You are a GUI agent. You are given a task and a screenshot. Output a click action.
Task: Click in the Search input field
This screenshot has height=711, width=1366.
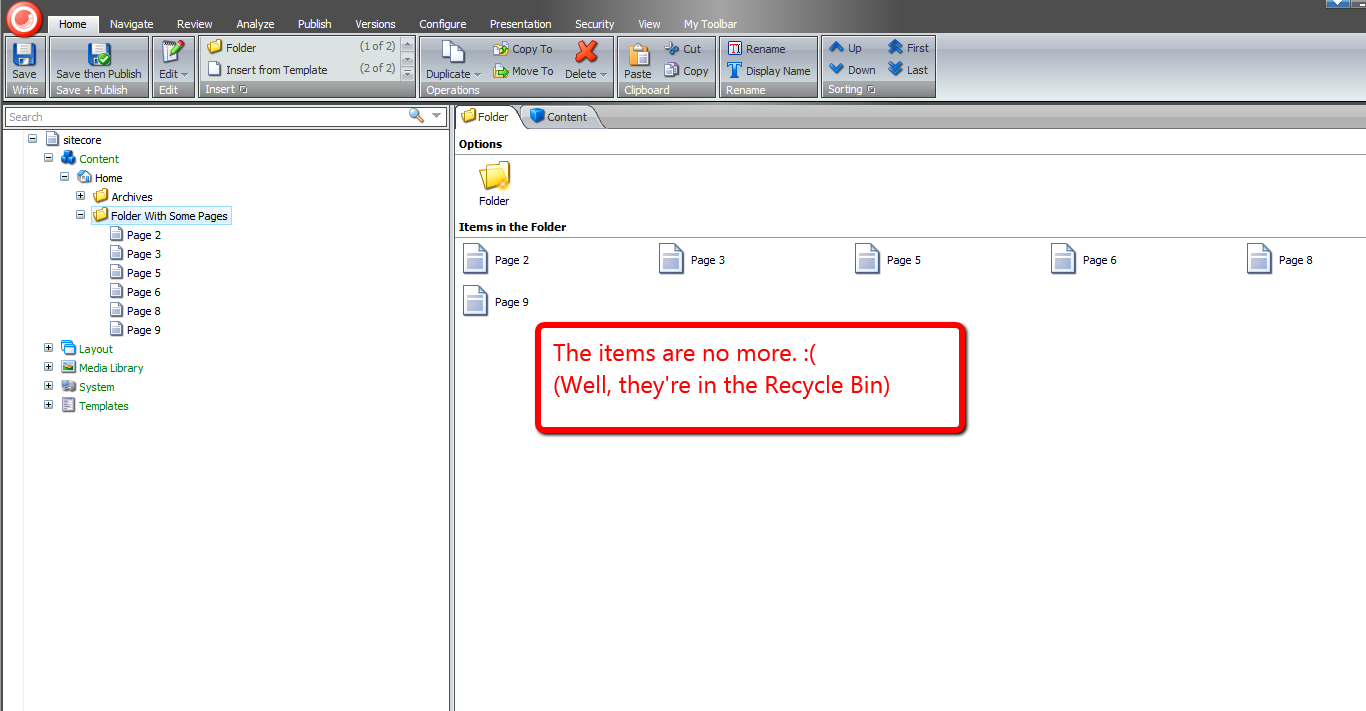click(200, 117)
